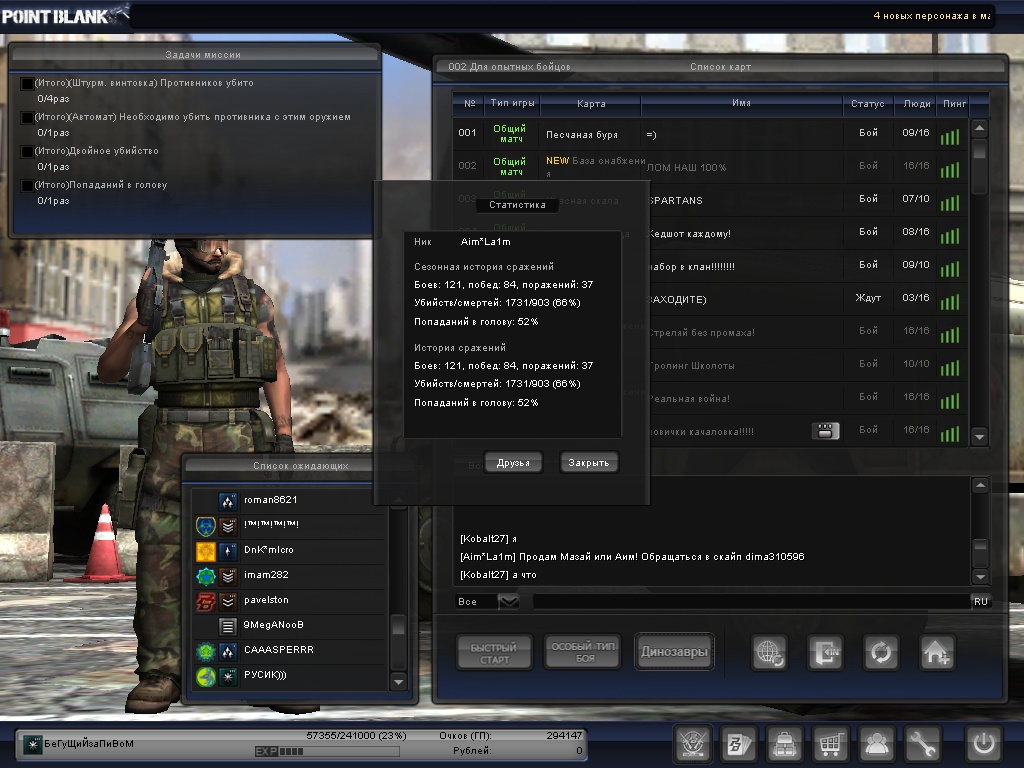Click the Друзья button in statistics dialog
The width and height of the screenshot is (1024, 768).
[x=513, y=463]
